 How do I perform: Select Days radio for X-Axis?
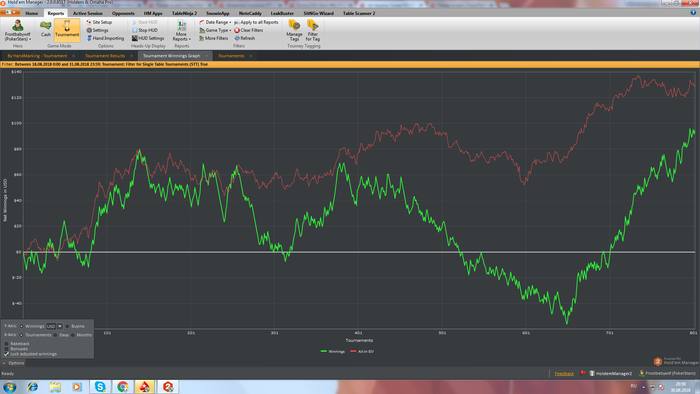point(55,335)
